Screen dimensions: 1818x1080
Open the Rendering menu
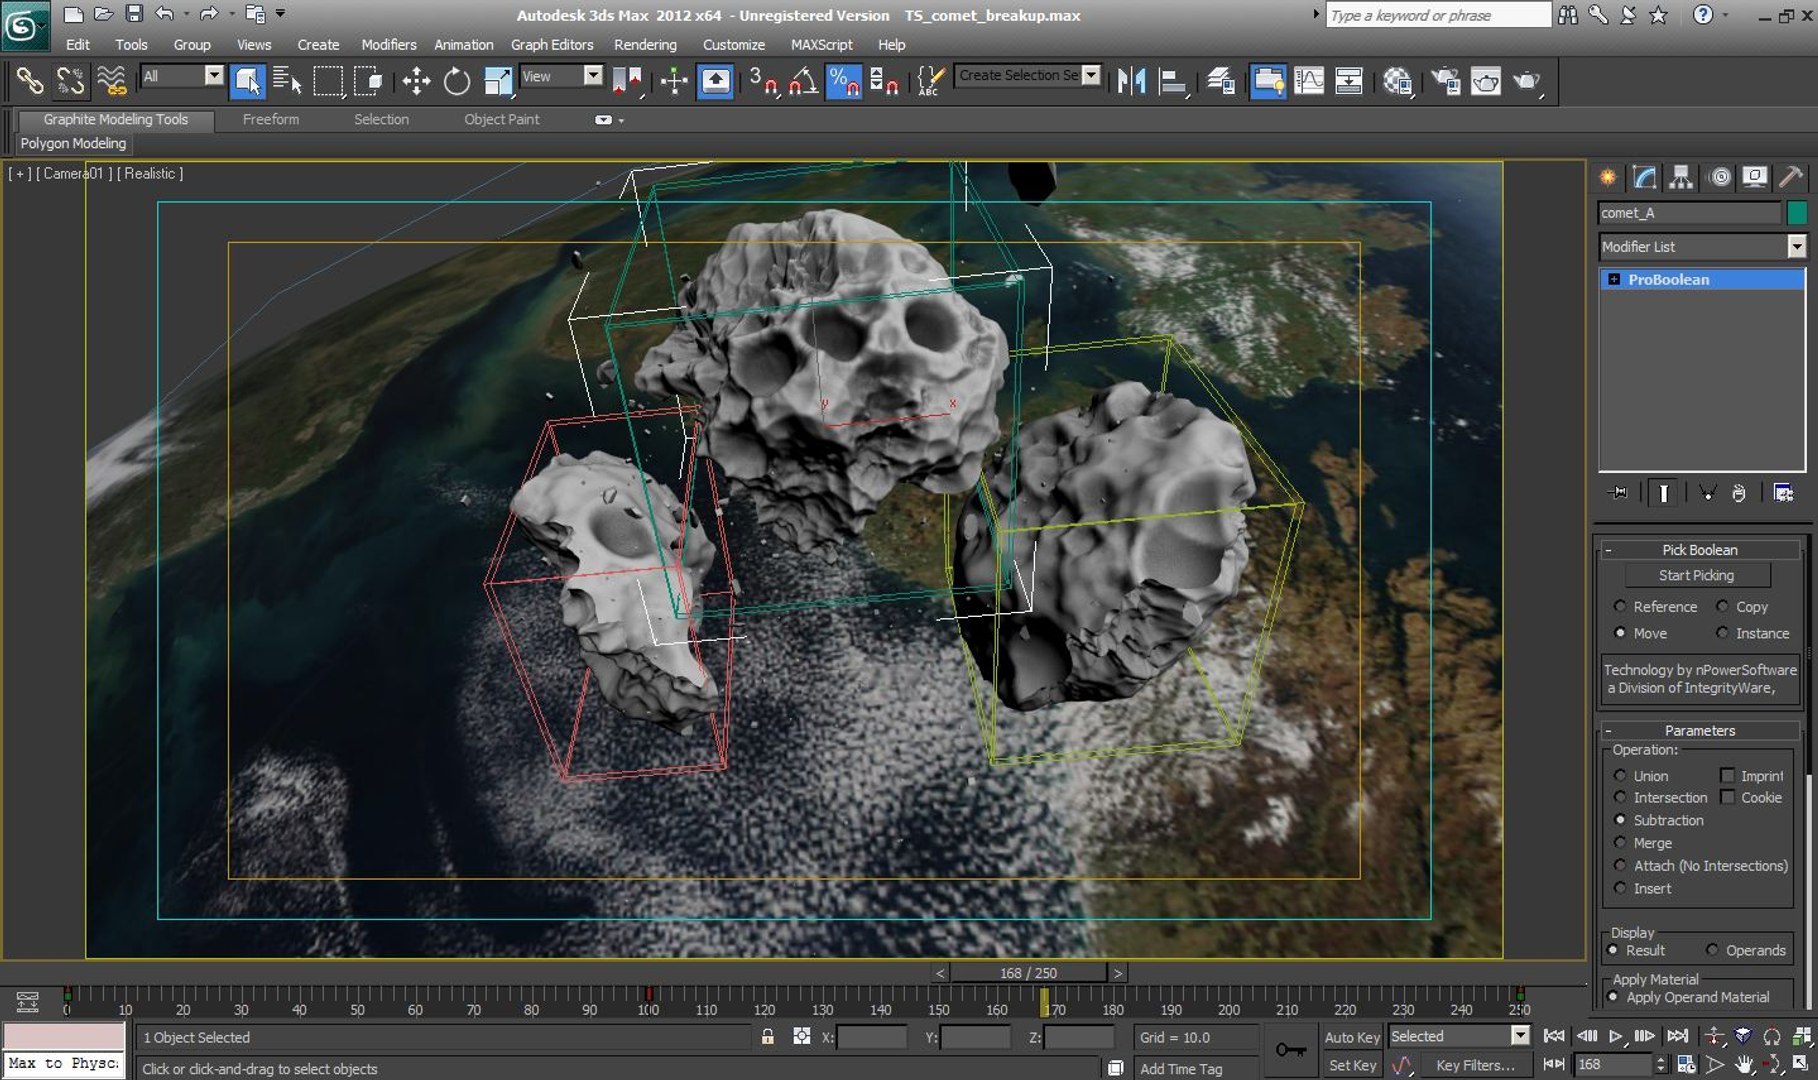645,45
